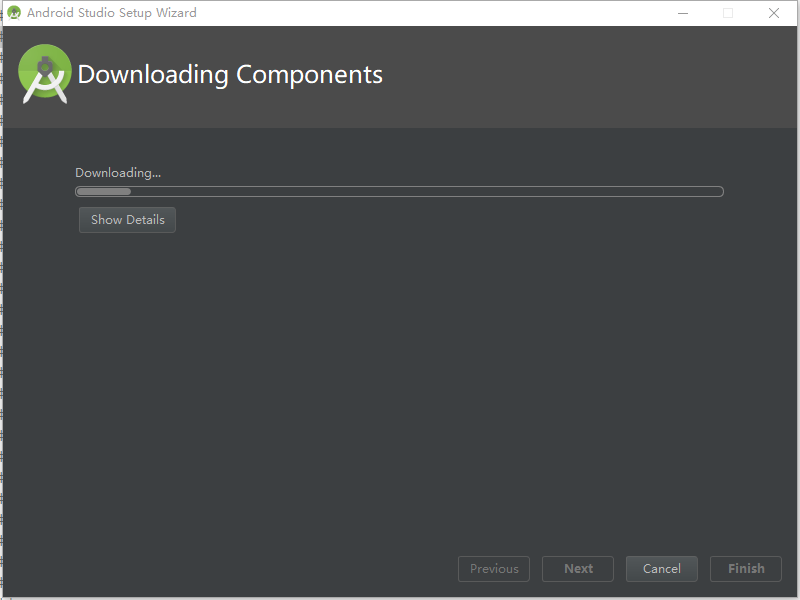Click the download progress bar

pos(399,191)
